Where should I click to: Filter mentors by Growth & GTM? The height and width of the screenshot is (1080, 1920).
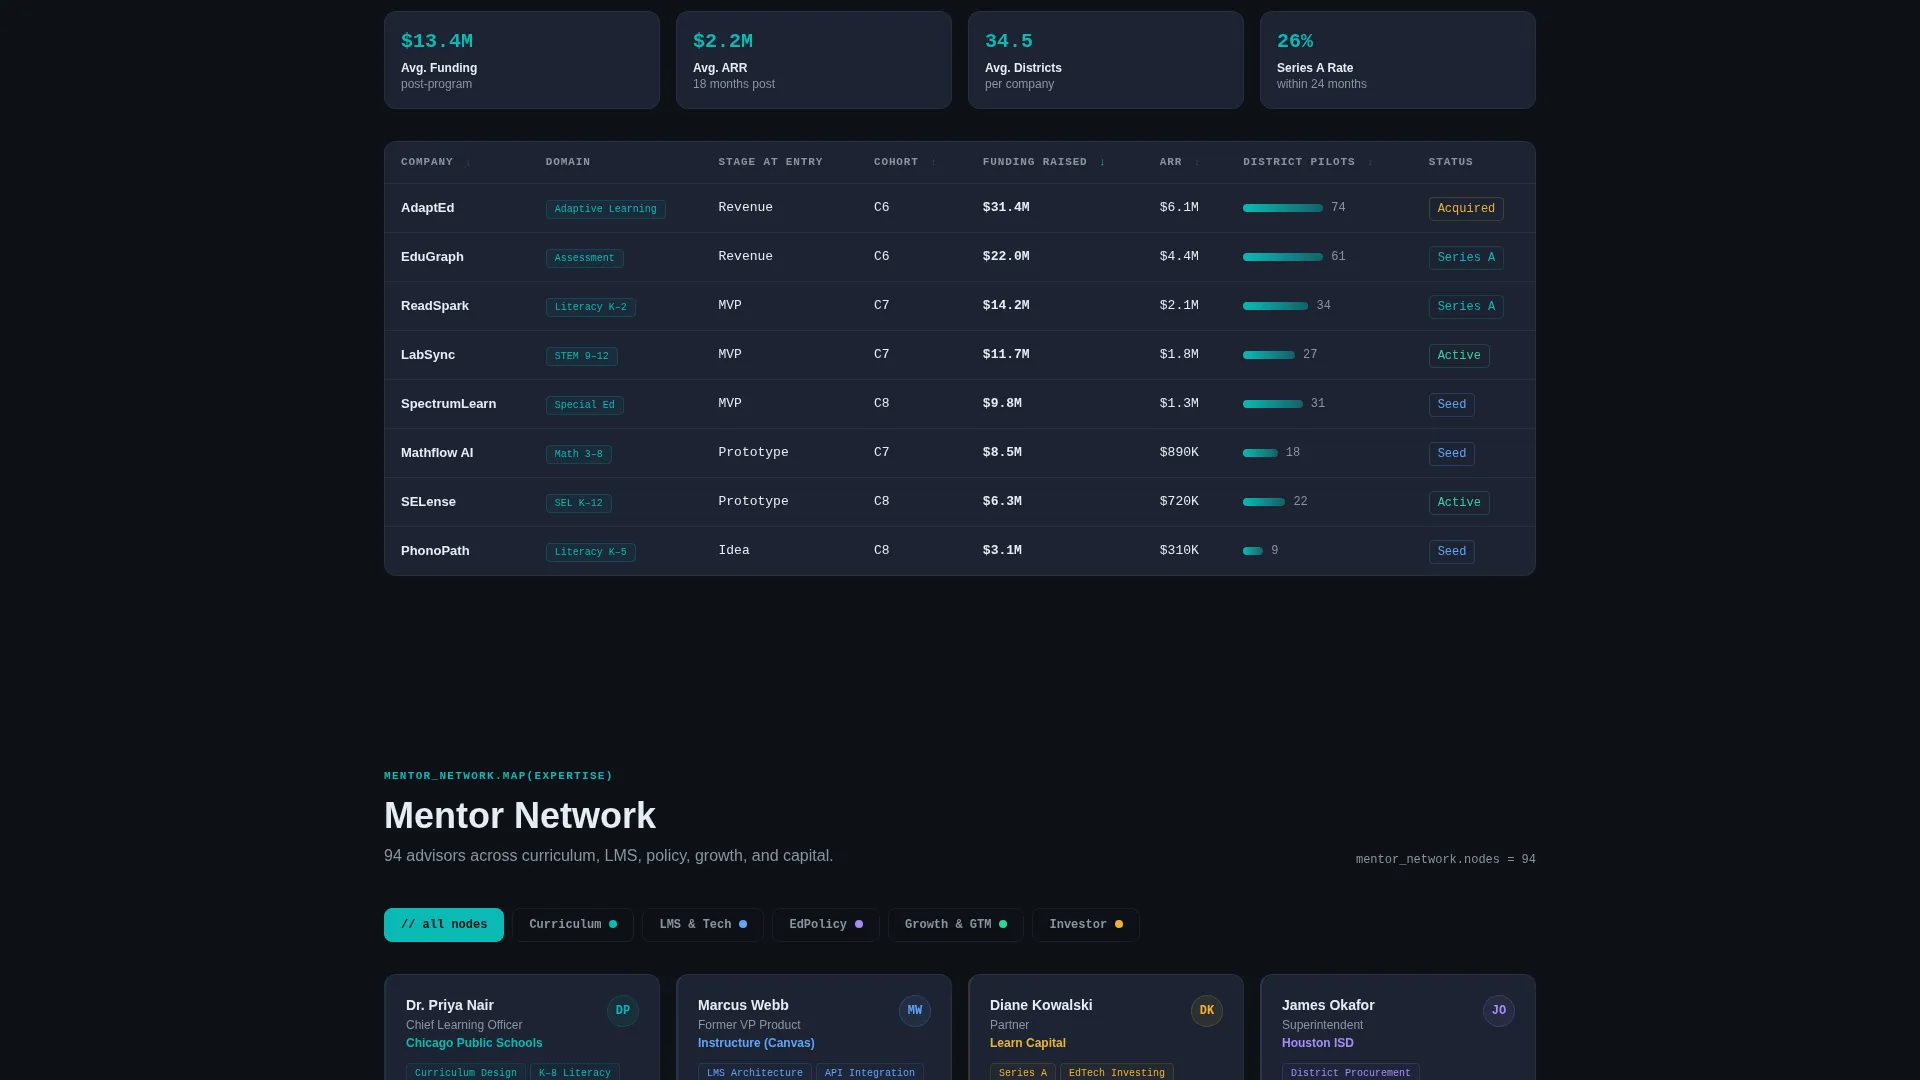click(x=956, y=925)
